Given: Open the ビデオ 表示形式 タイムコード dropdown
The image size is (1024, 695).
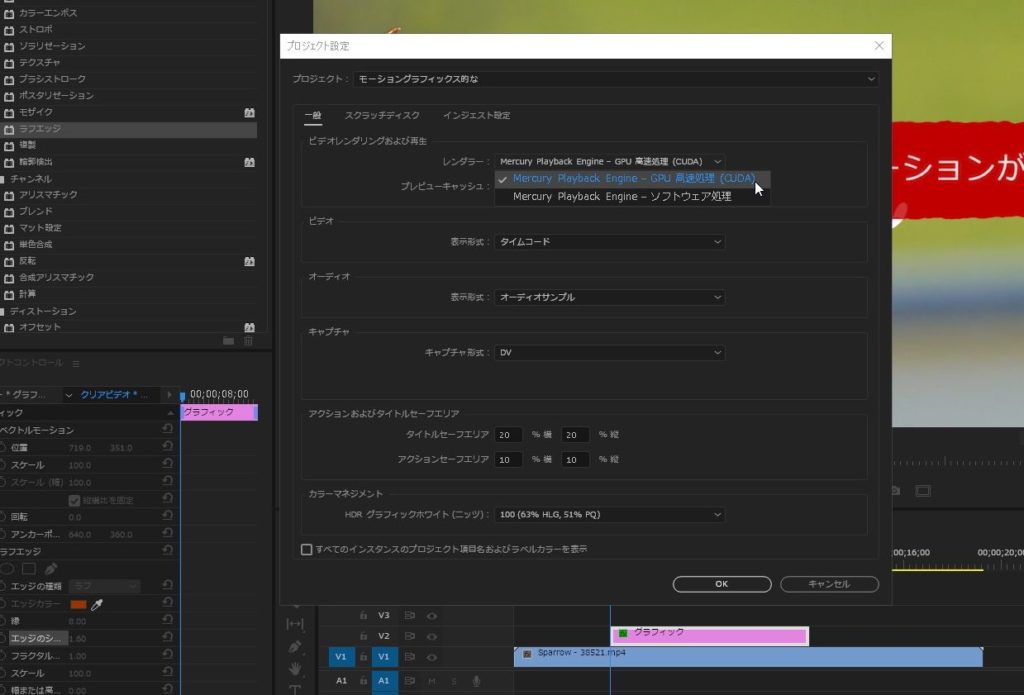Looking at the screenshot, I should (x=610, y=242).
